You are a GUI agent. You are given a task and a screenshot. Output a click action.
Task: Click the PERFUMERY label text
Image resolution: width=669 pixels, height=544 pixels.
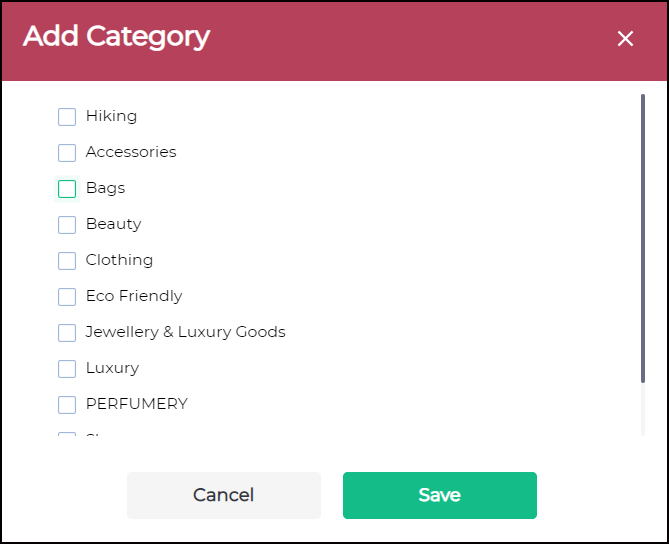(137, 404)
